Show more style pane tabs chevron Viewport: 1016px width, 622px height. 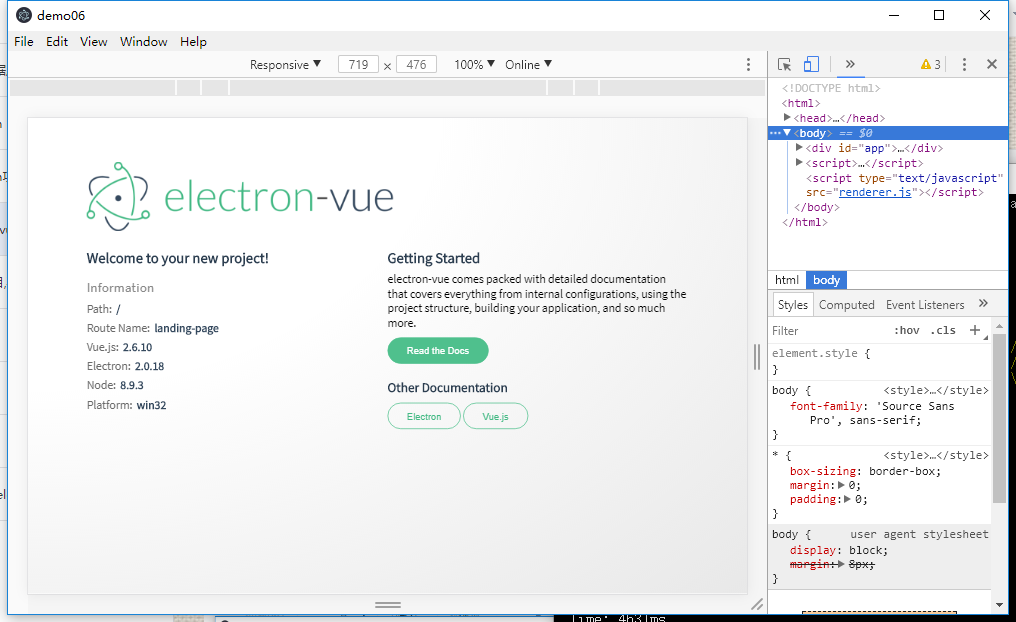point(983,304)
